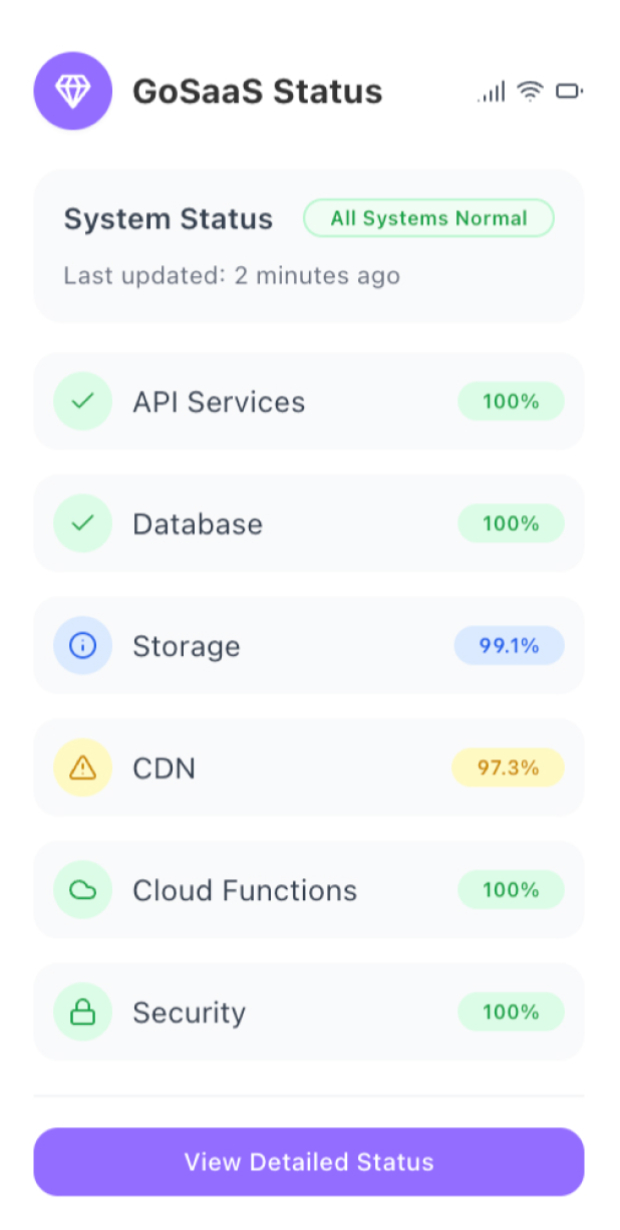Click the Cloud Functions cloud icon

click(x=82, y=889)
